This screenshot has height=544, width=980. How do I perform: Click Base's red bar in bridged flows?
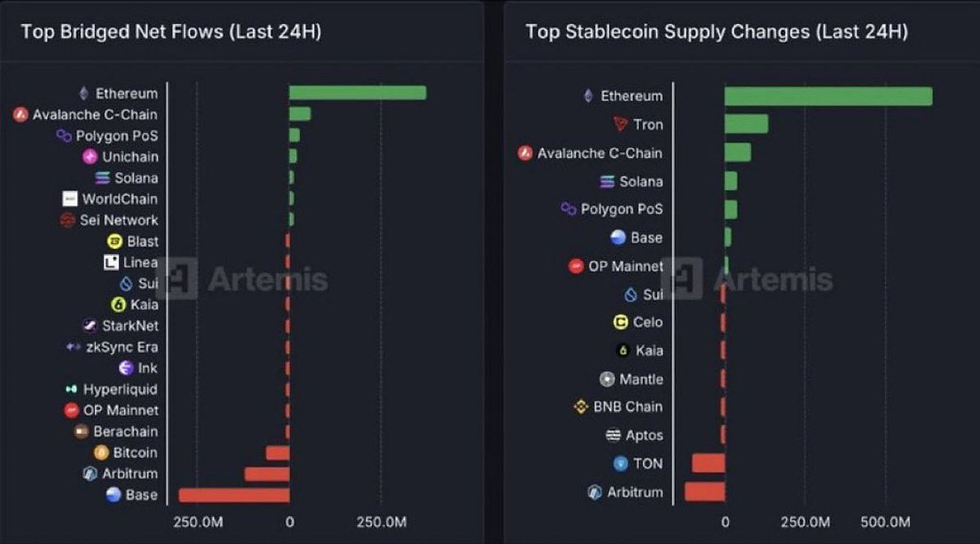click(x=234, y=495)
